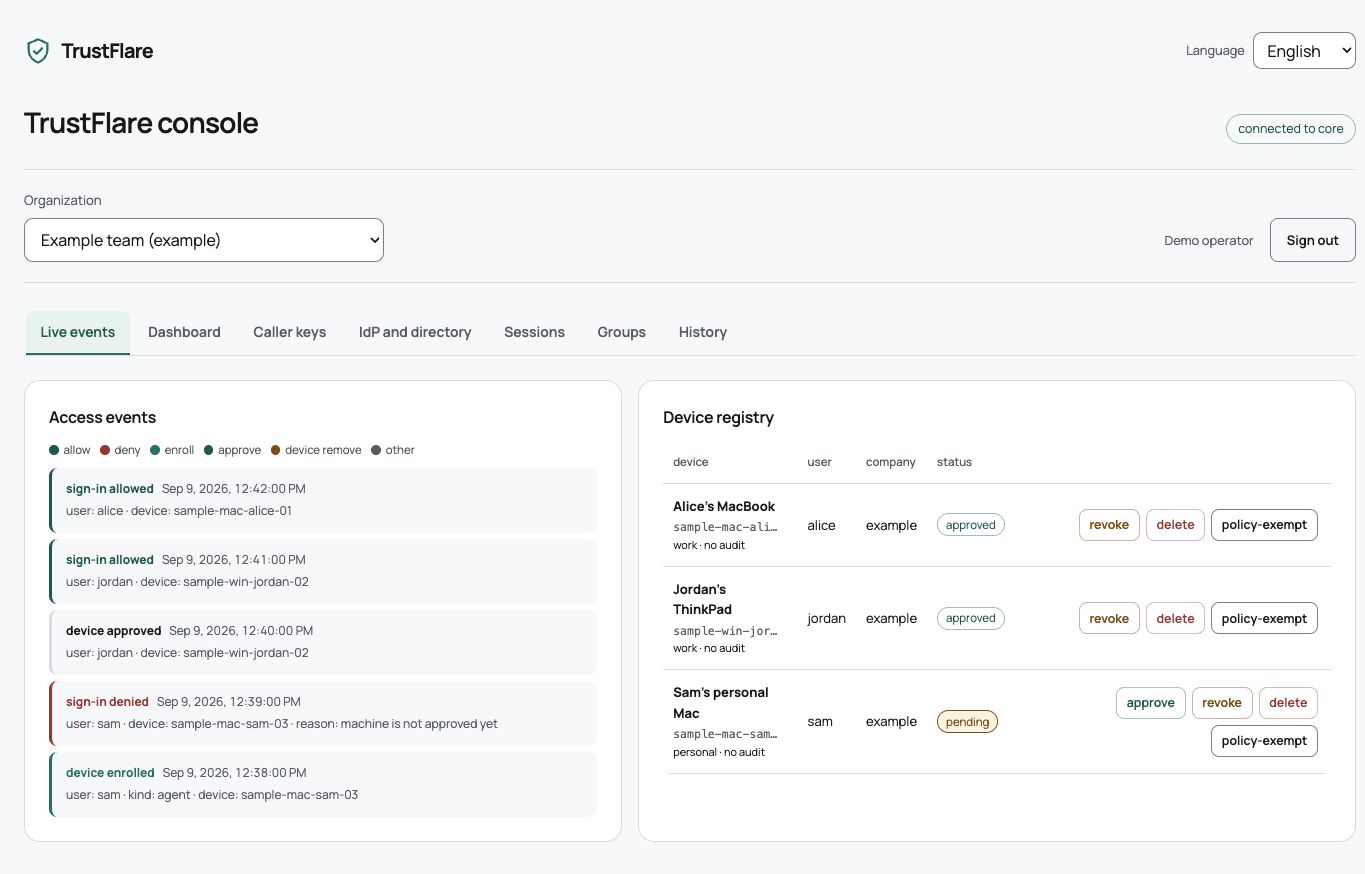Click the device remove legend brown dot

click(x=276, y=450)
